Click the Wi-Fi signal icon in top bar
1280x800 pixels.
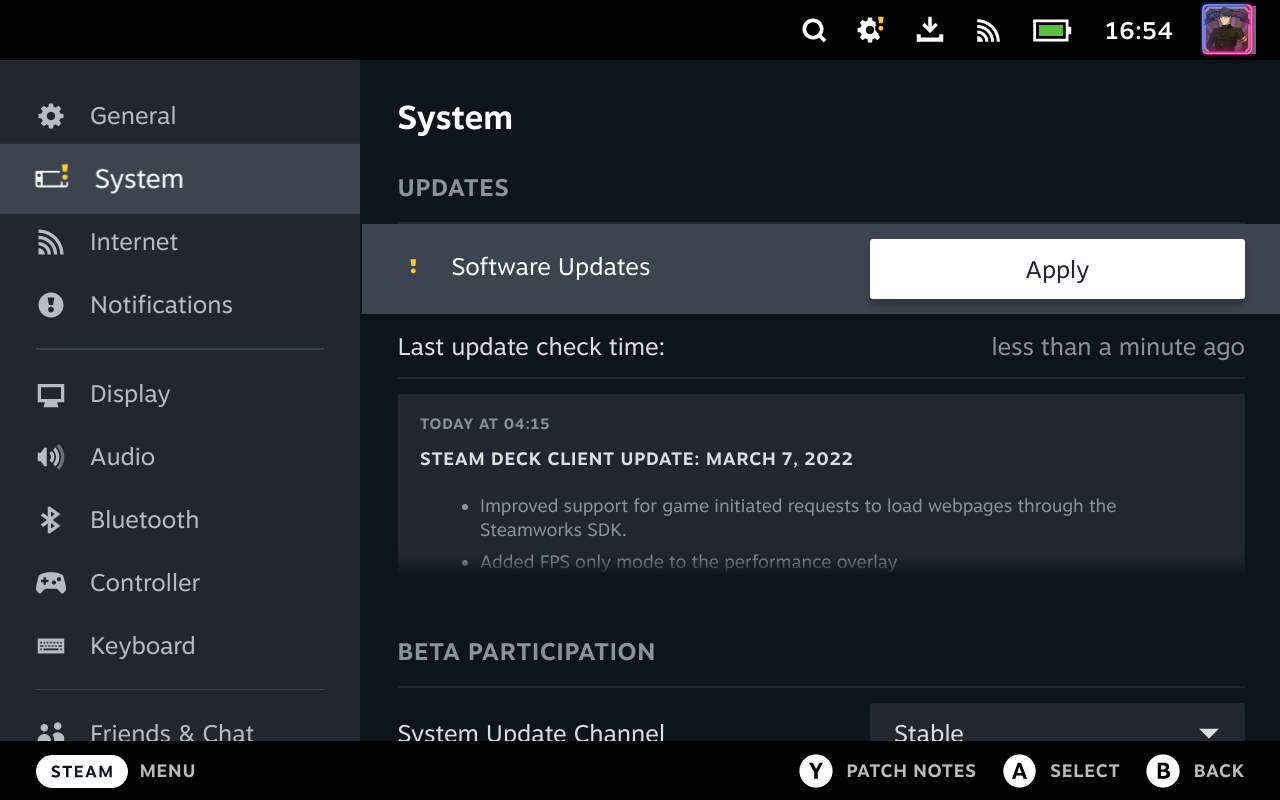988,31
